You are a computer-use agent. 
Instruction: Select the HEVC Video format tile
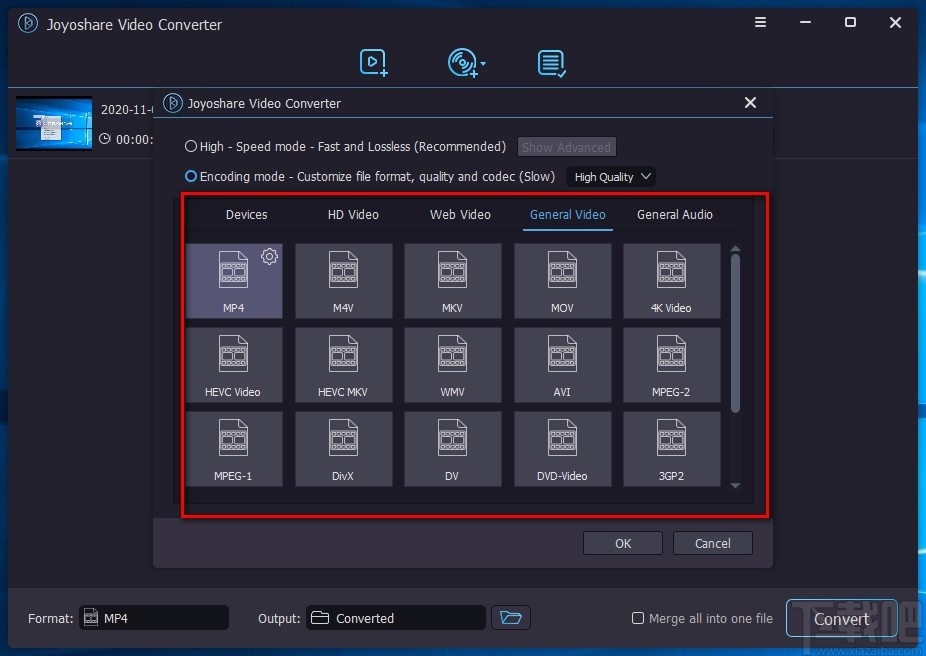point(234,365)
